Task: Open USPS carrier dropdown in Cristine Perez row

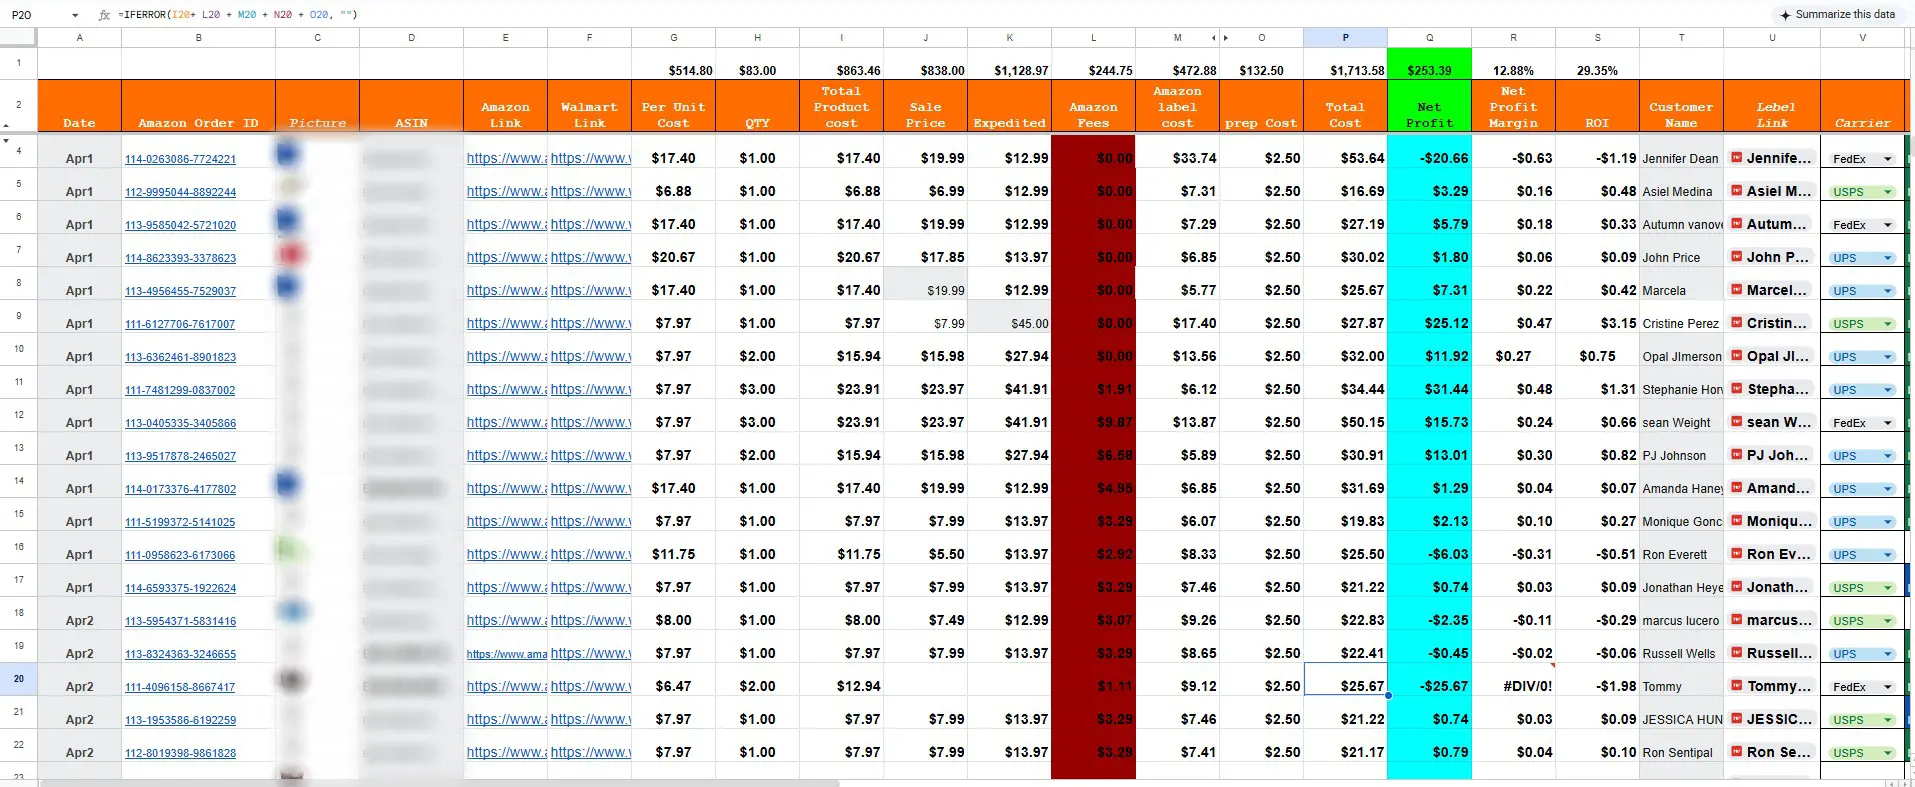Action: tap(1888, 324)
